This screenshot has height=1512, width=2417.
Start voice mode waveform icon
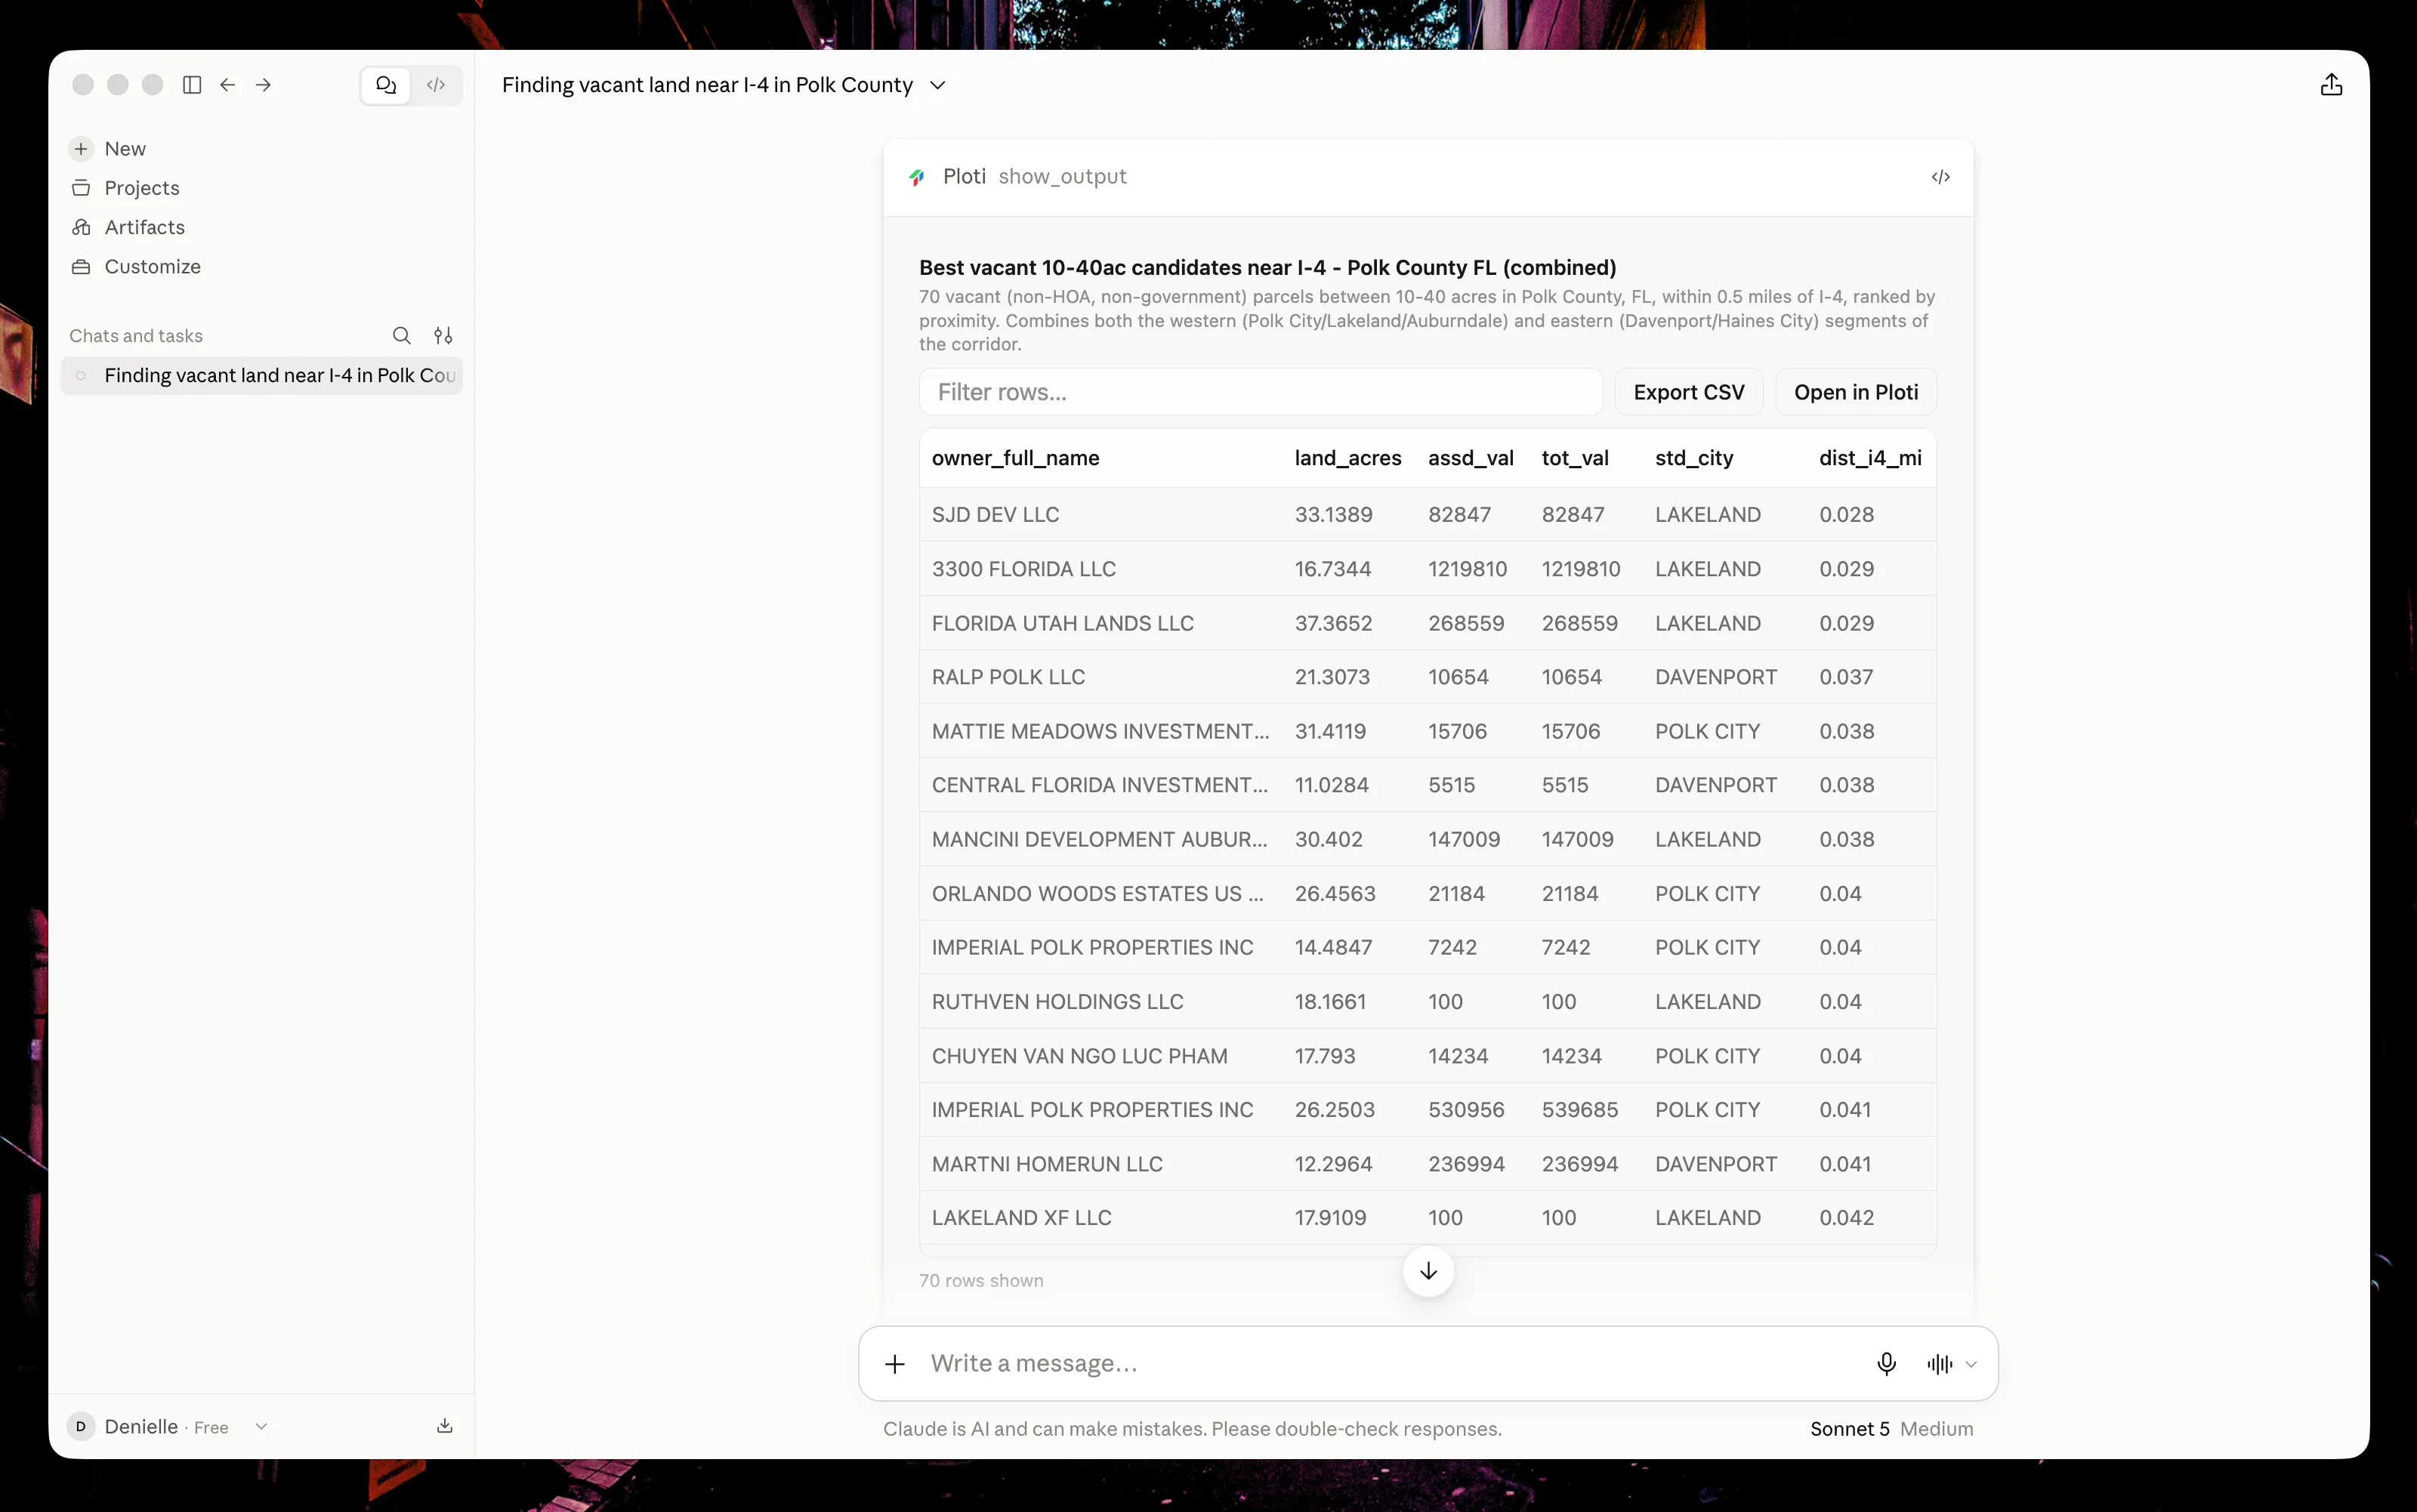(x=1939, y=1364)
